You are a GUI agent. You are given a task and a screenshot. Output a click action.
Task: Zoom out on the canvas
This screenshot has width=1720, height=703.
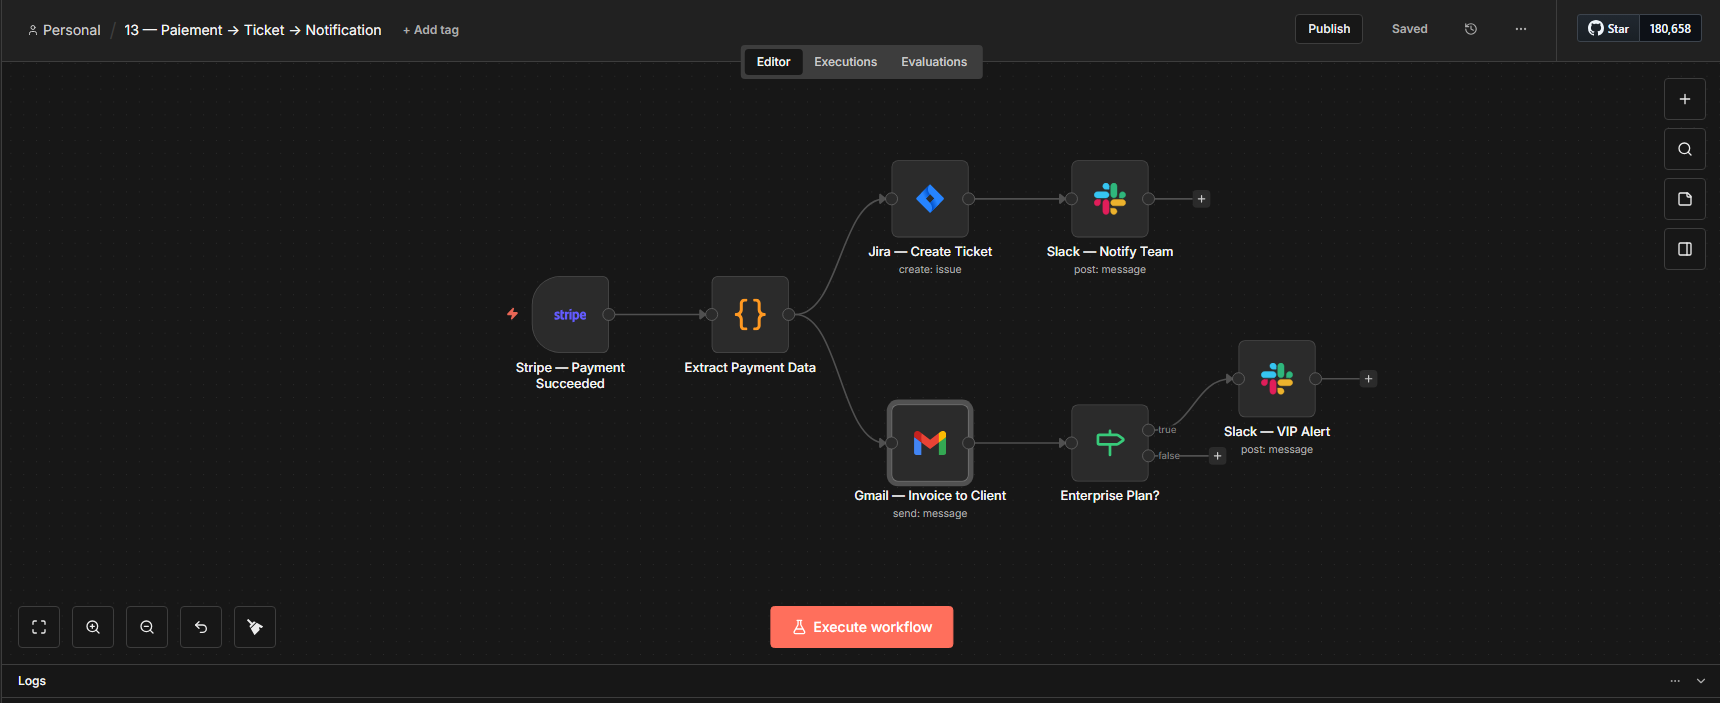(147, 627)
